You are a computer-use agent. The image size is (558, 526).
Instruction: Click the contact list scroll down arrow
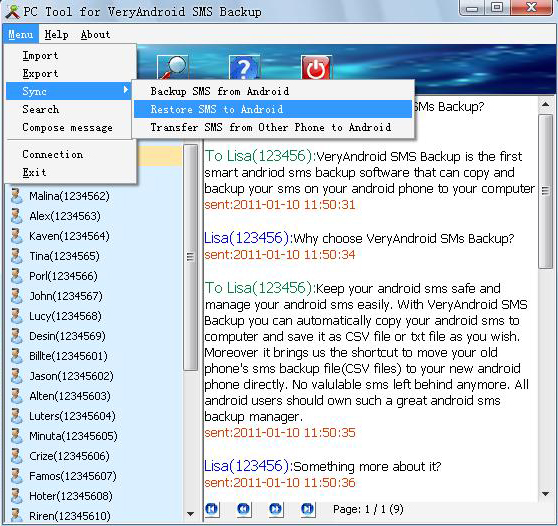tap(190, 514)
